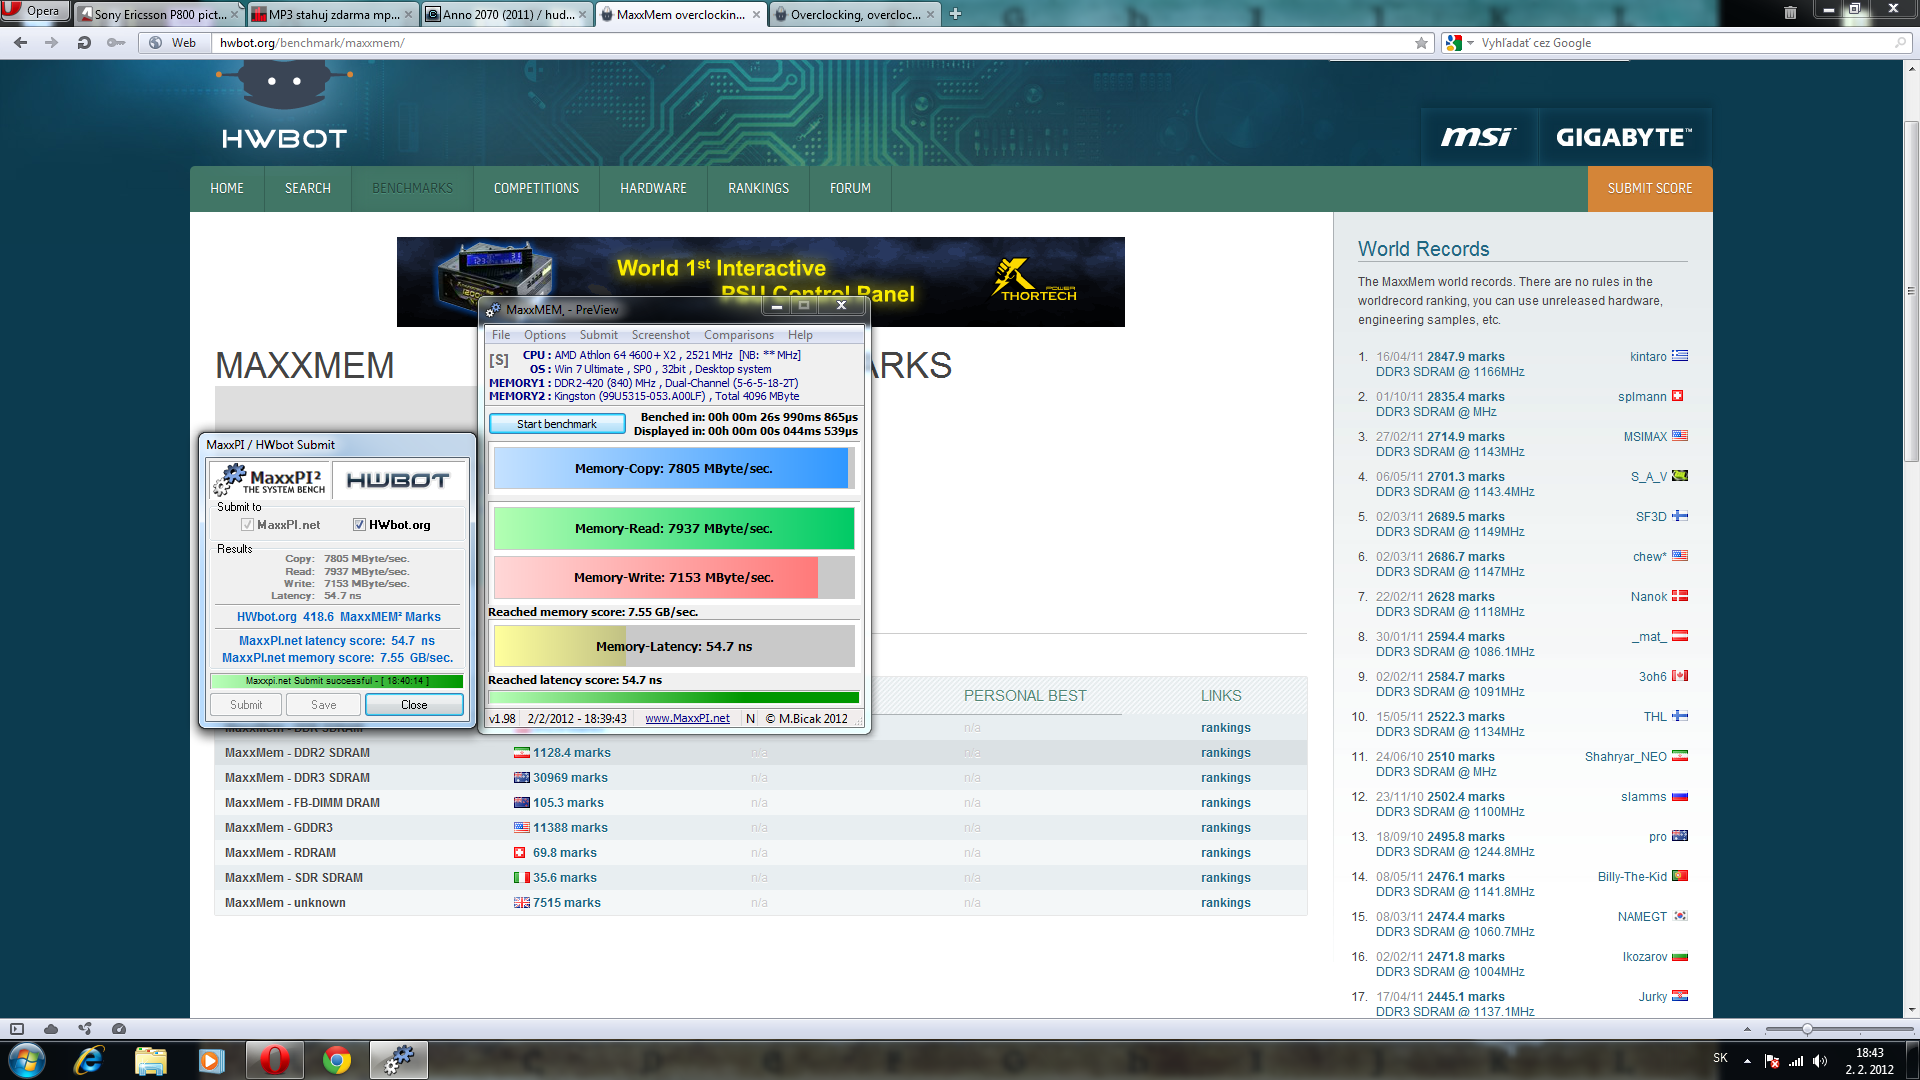Click Save in the Submit dialog
1920x1080 pixels.
324,705
